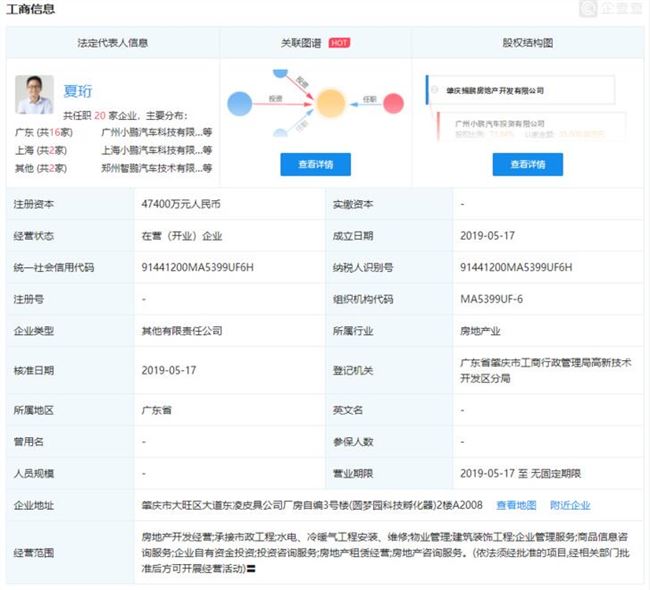Select 广州小鹏汽车投资有限公司 in equity chart

tap(500, 124)
